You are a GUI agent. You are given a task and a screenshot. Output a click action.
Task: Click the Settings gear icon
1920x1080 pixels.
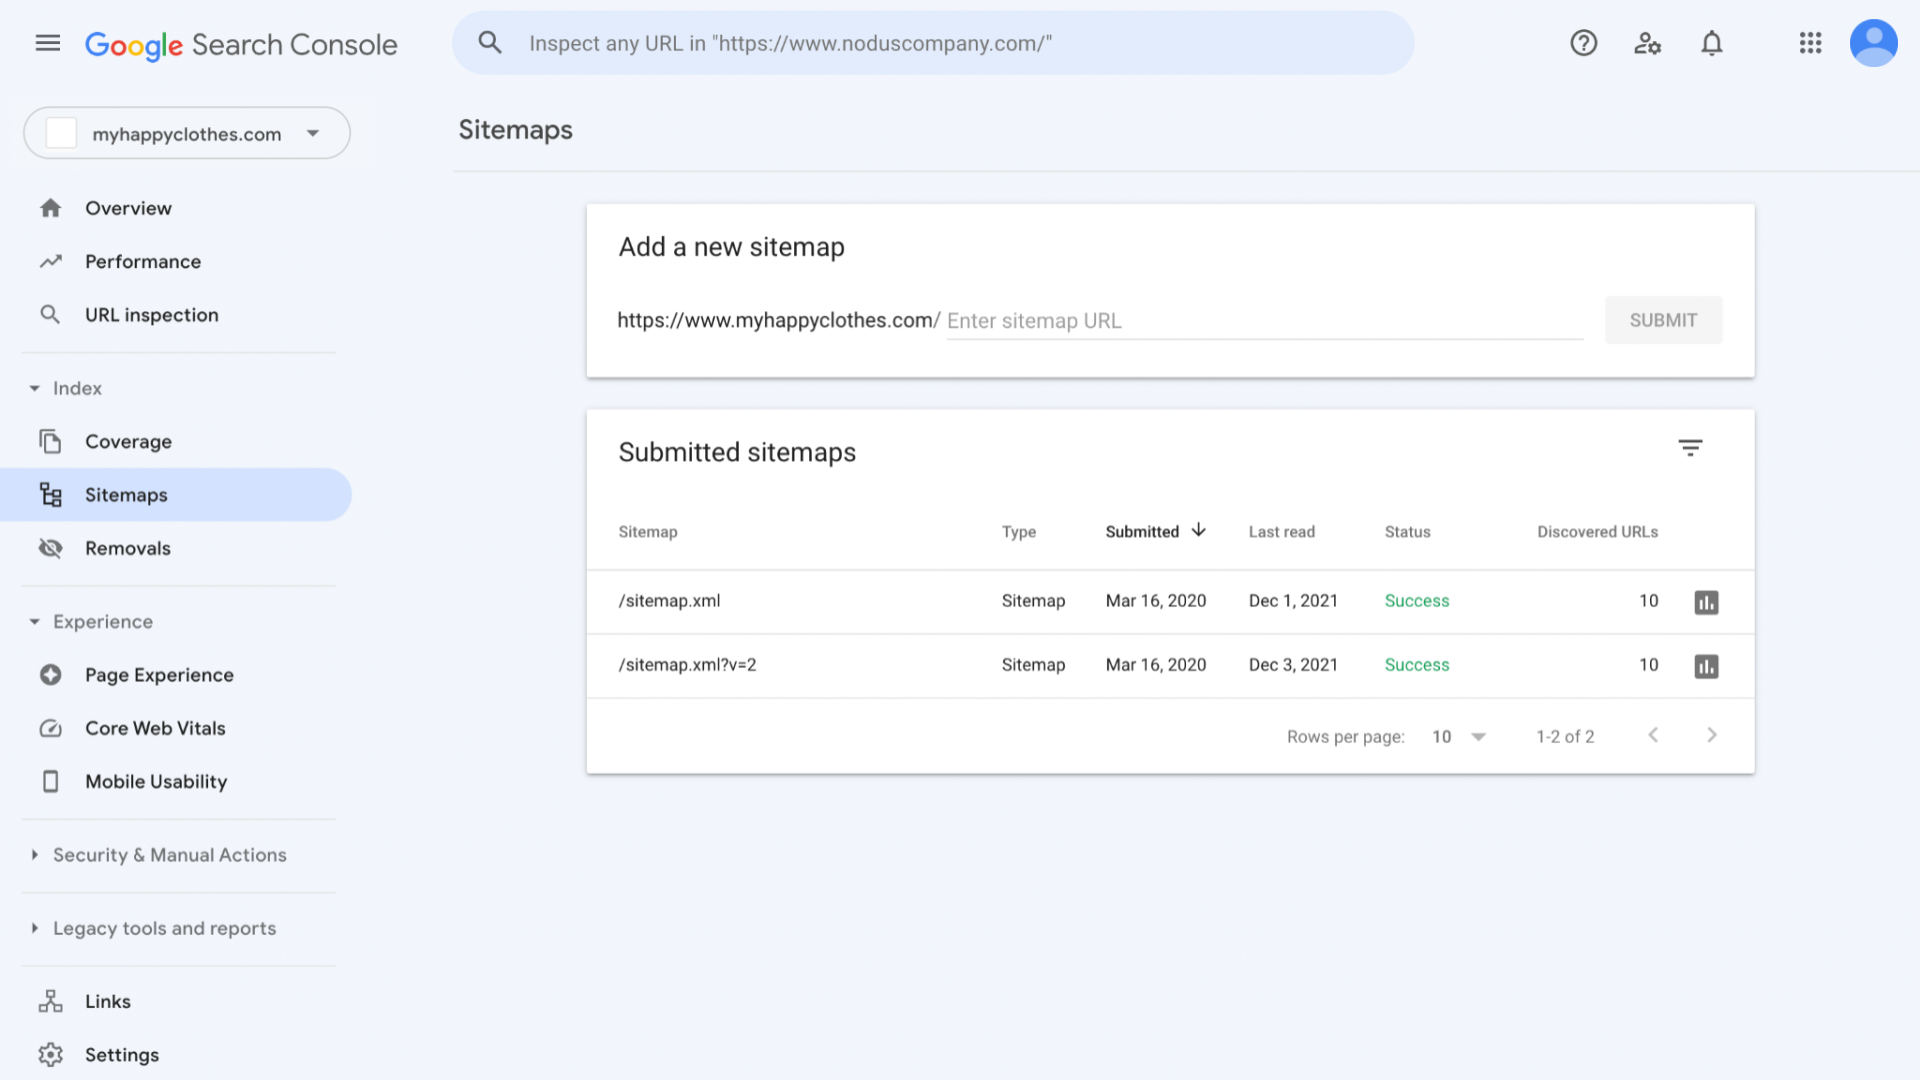pos(50,1055)
